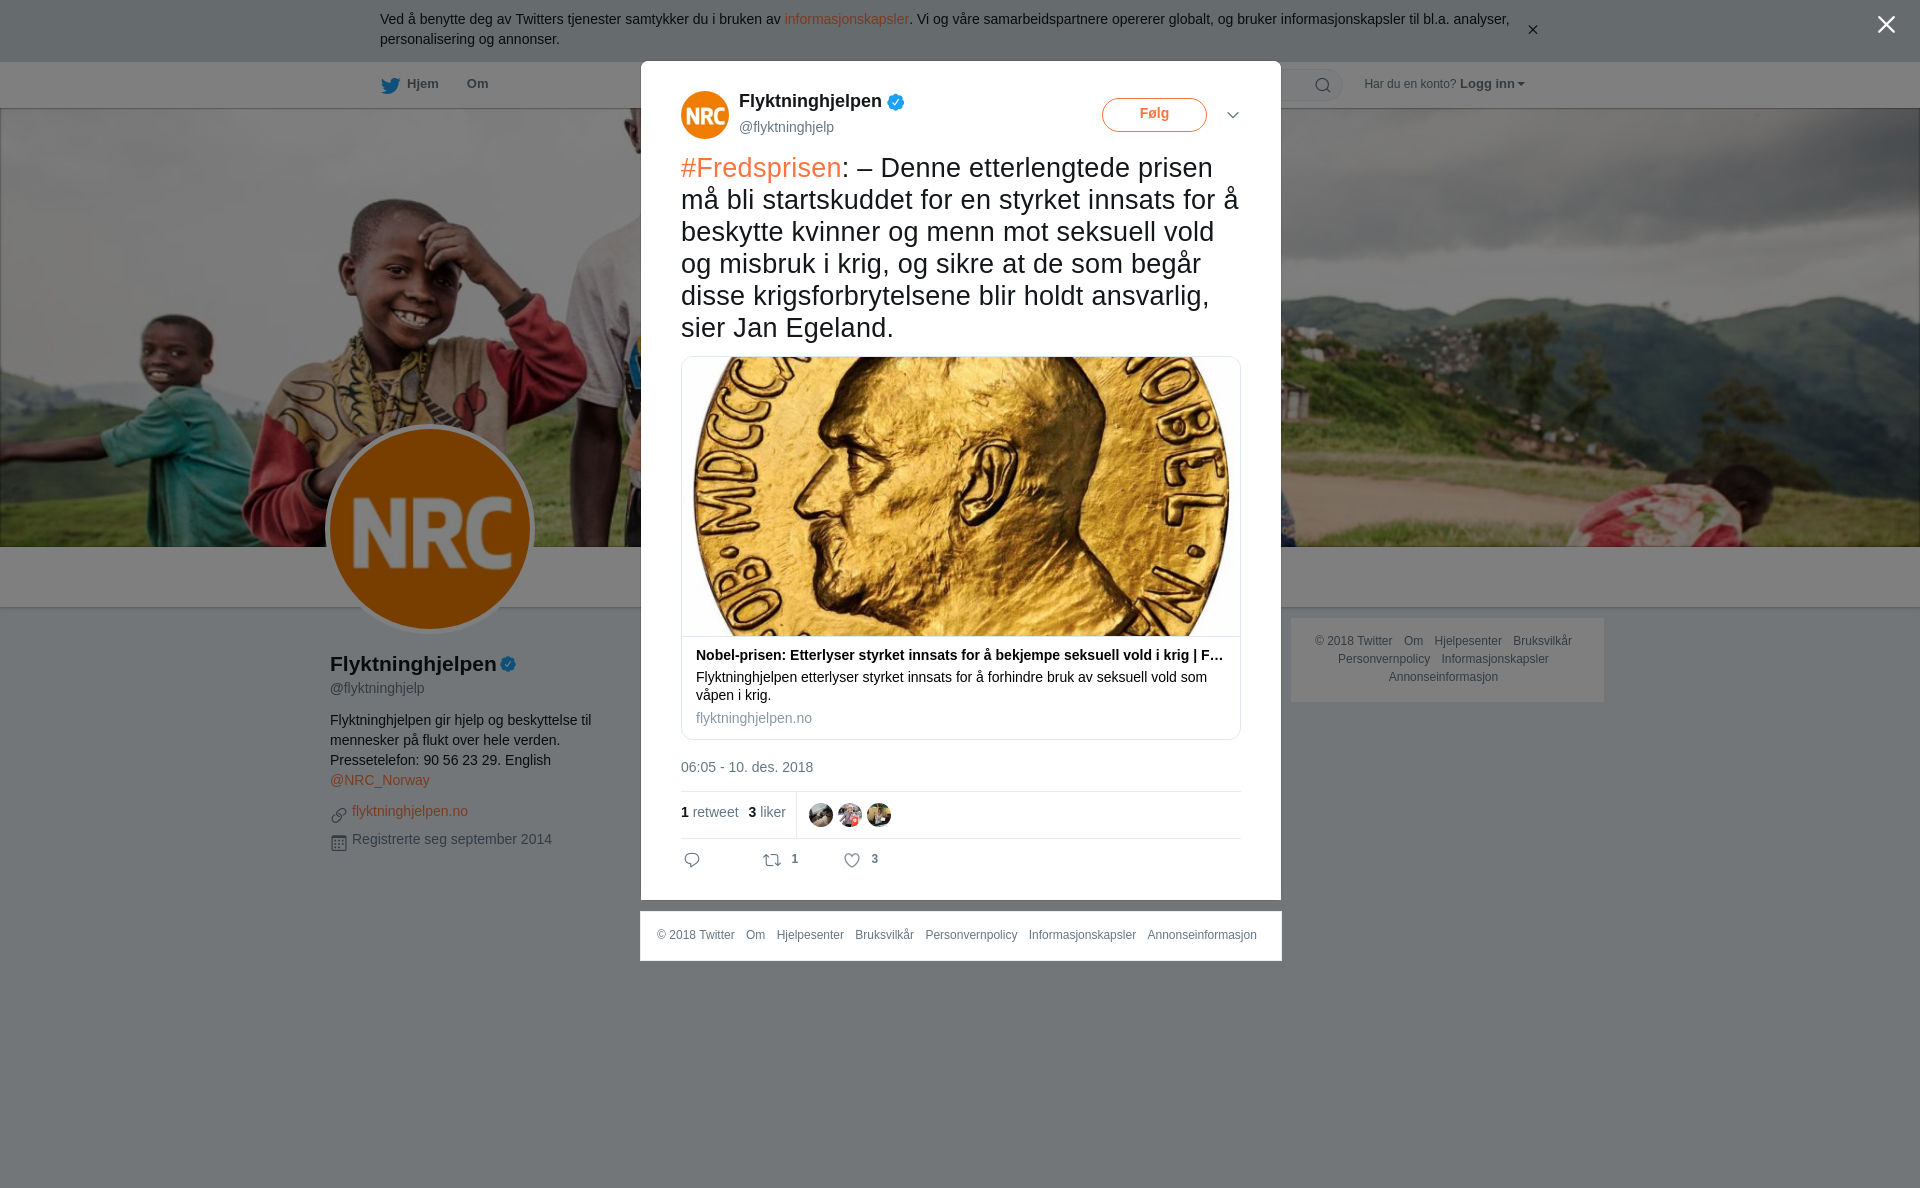The height and width of the screenshot is (1188, 1920).
Task: Click the retweet icon under the tweet
Action: click(772, 860)
